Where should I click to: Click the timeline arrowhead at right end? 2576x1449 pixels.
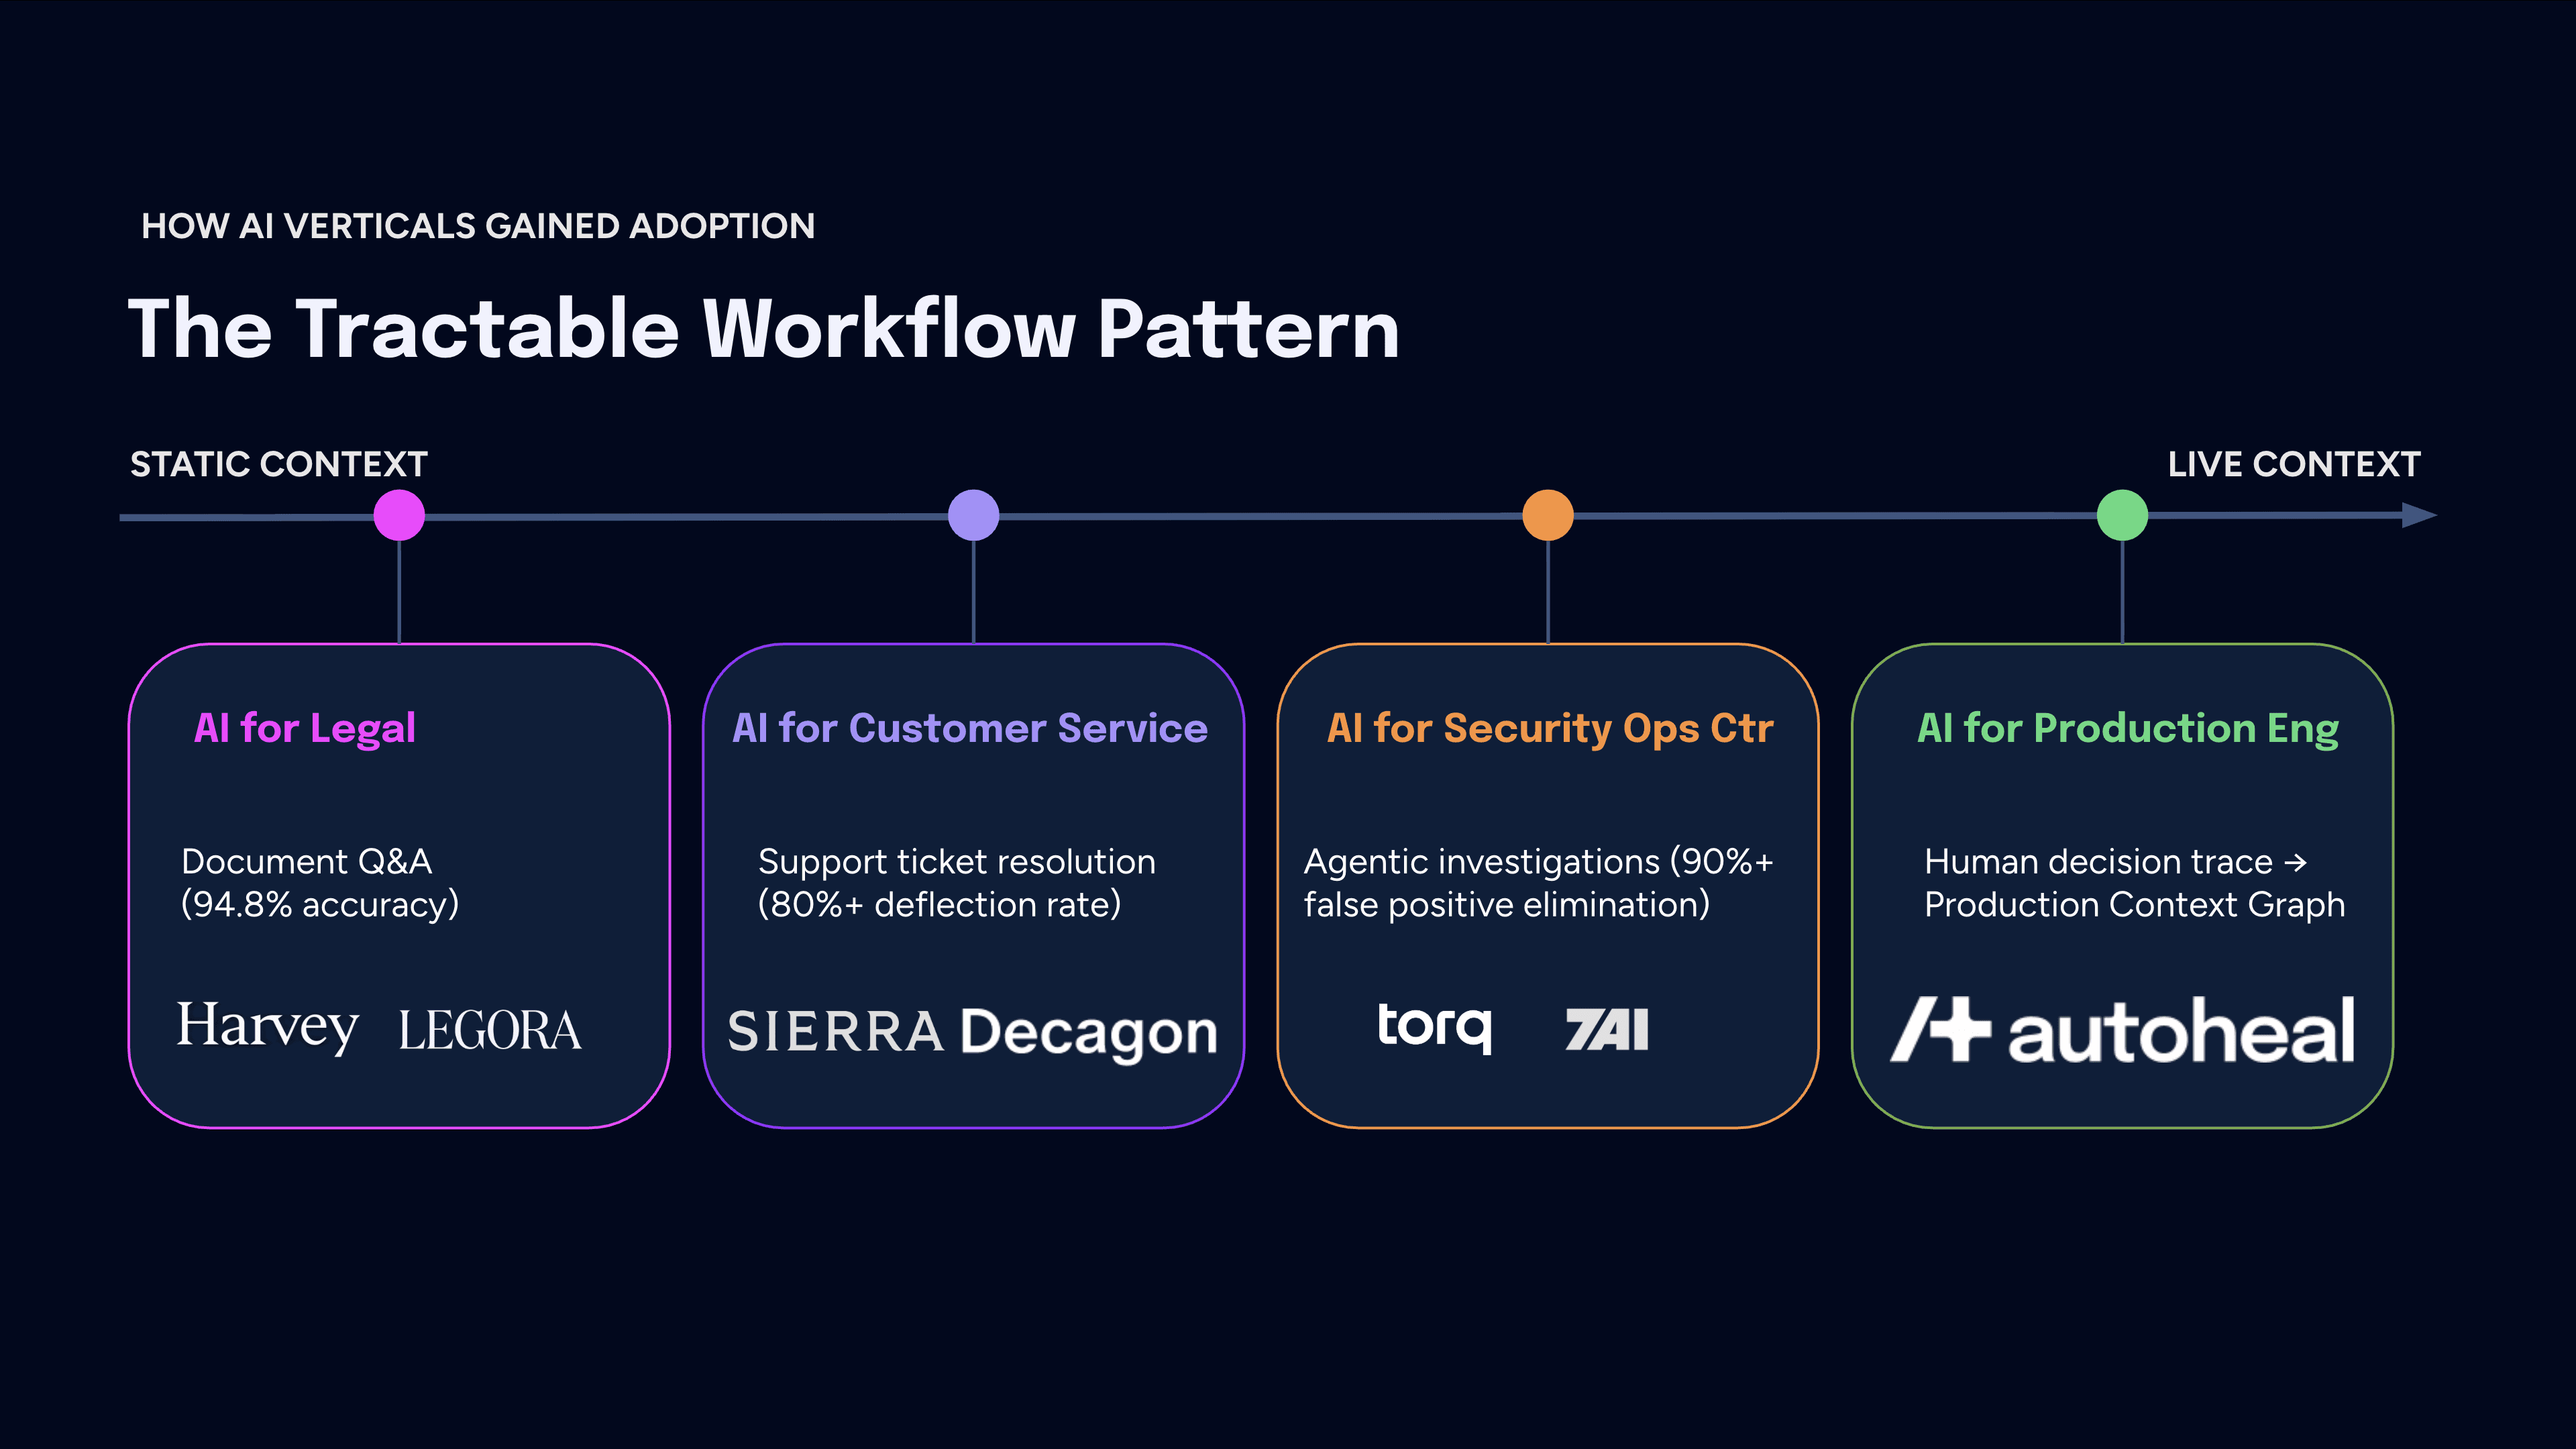[x=2418, y=516]
